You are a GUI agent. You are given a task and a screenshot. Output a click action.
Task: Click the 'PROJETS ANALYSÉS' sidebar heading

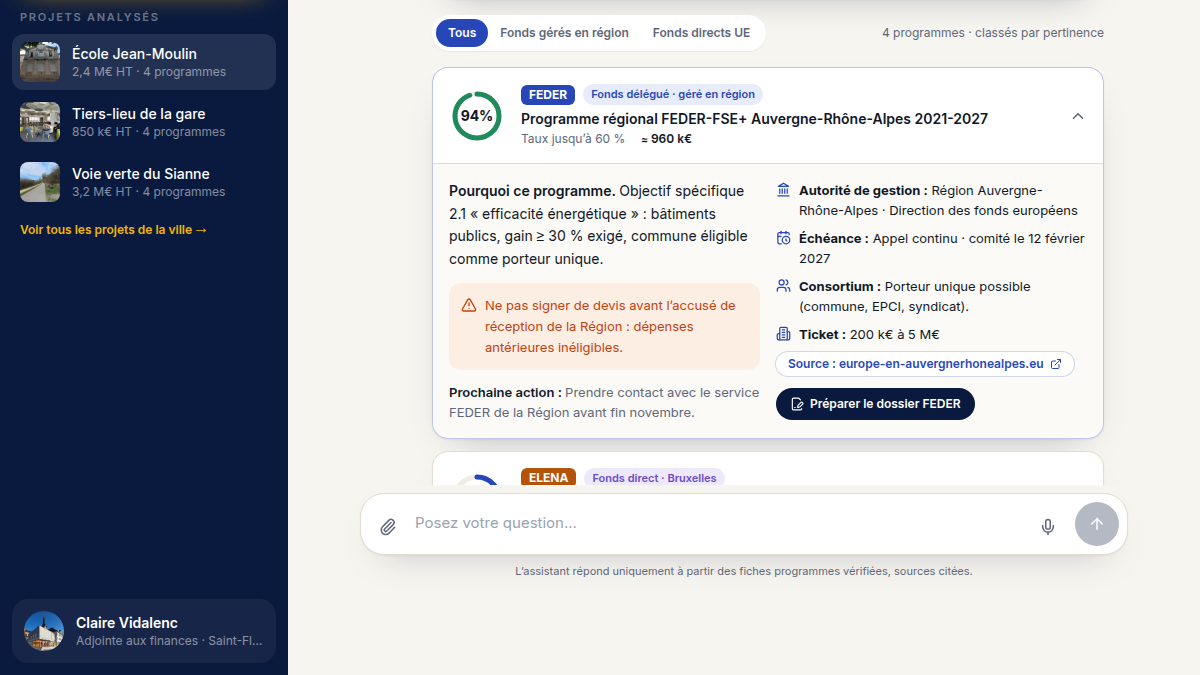pyautogui.click(x=89, y=17)
